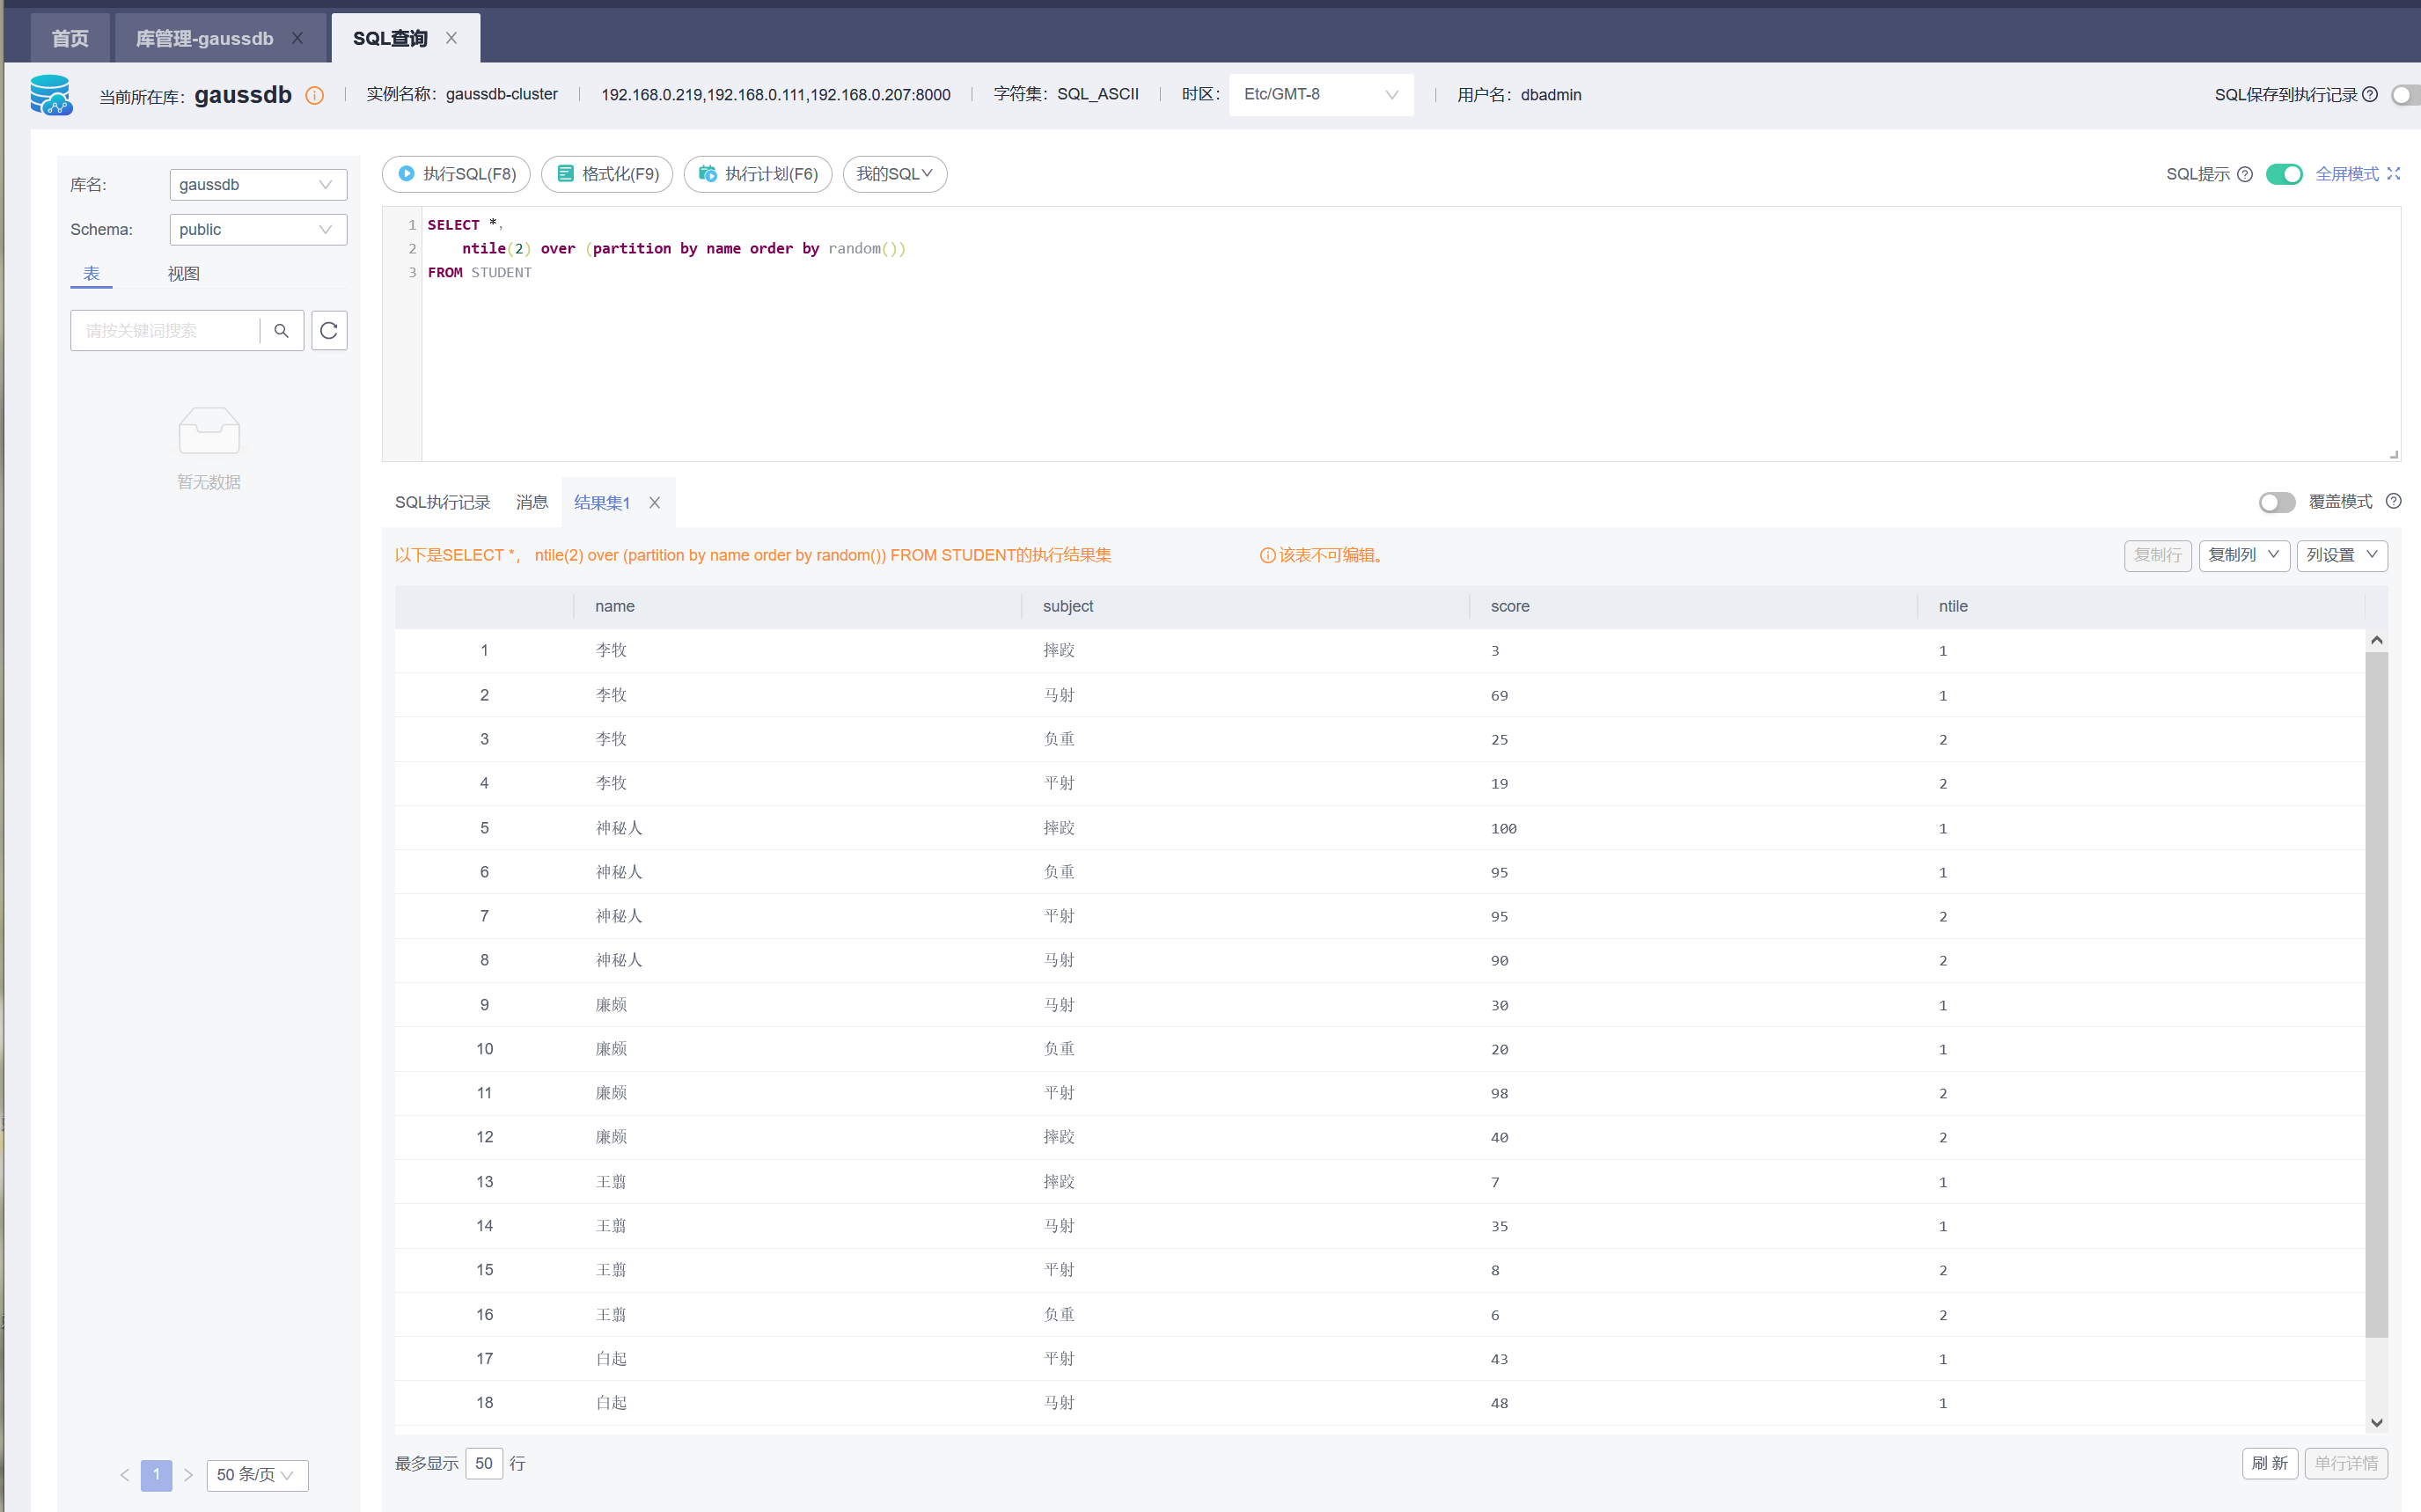Screen dimensions: 2421x1512
Task: Toggle the SQL提示 switch off
Action: (x=2283, y=174)
